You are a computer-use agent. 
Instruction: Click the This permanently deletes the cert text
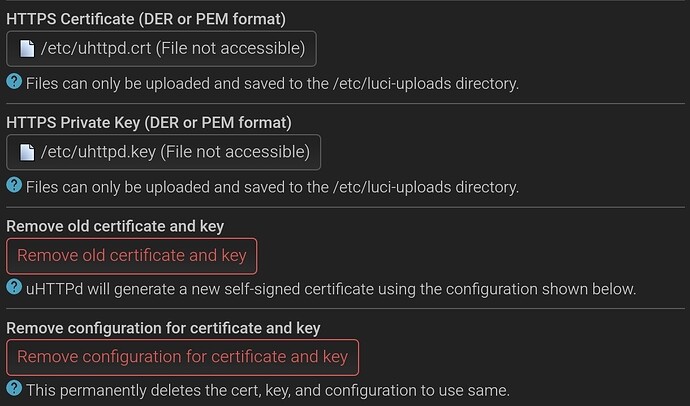click(x=267, y=389)
